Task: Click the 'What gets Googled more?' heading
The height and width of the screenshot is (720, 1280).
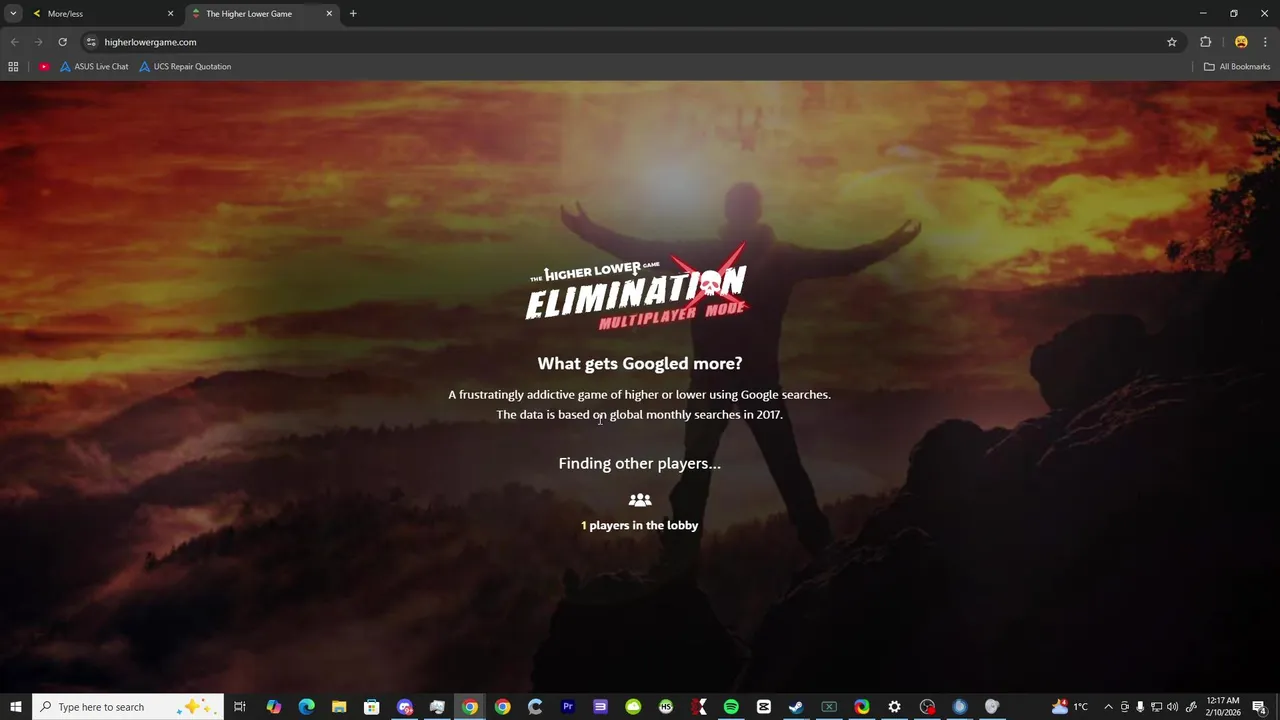Action: (640, 363)
